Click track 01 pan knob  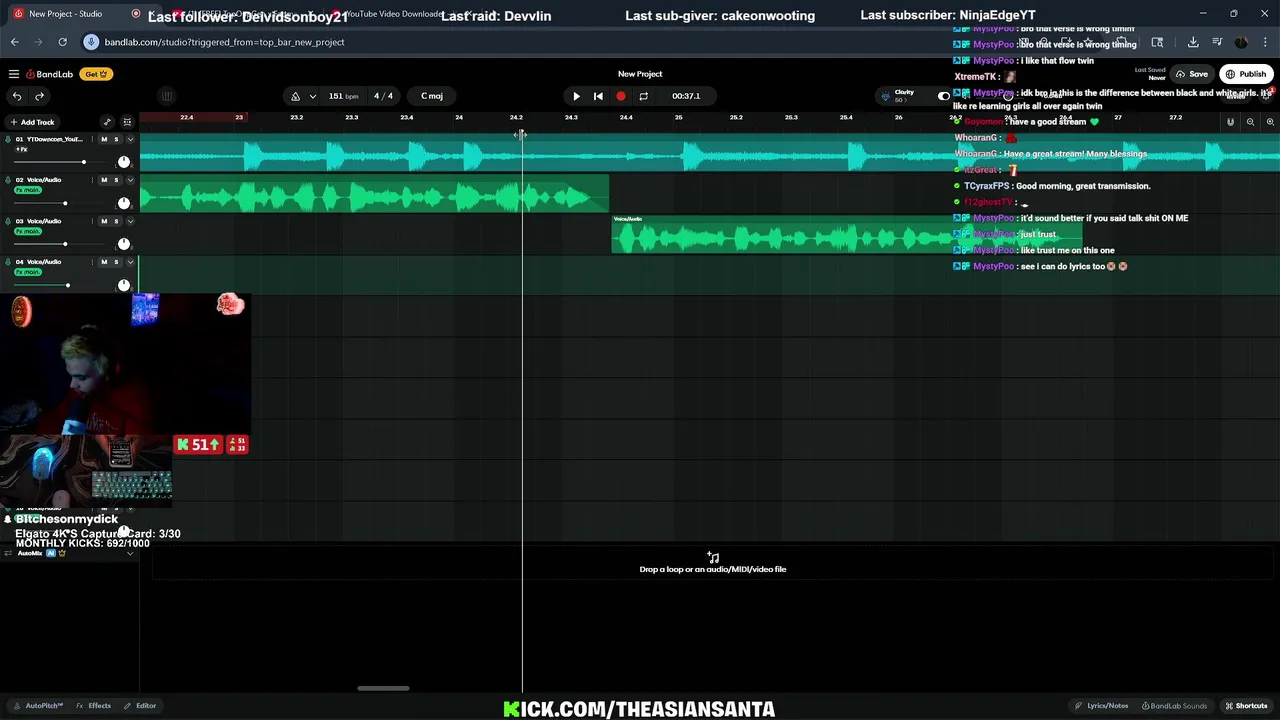click(123, 162)
